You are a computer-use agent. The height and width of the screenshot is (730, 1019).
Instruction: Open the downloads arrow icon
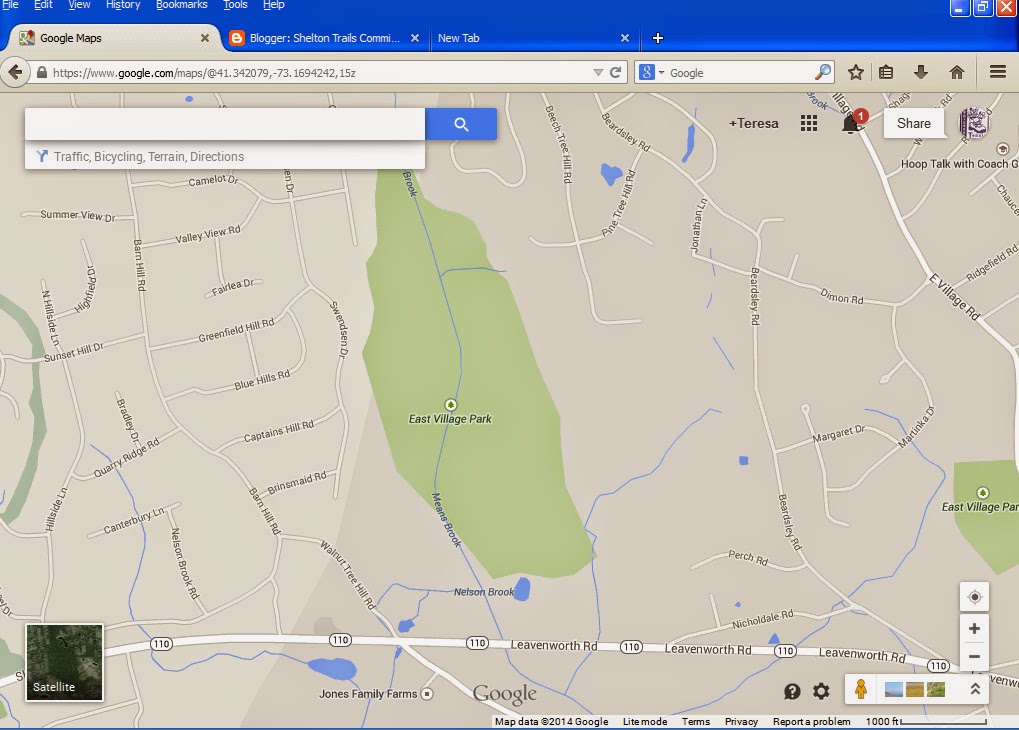920,72
